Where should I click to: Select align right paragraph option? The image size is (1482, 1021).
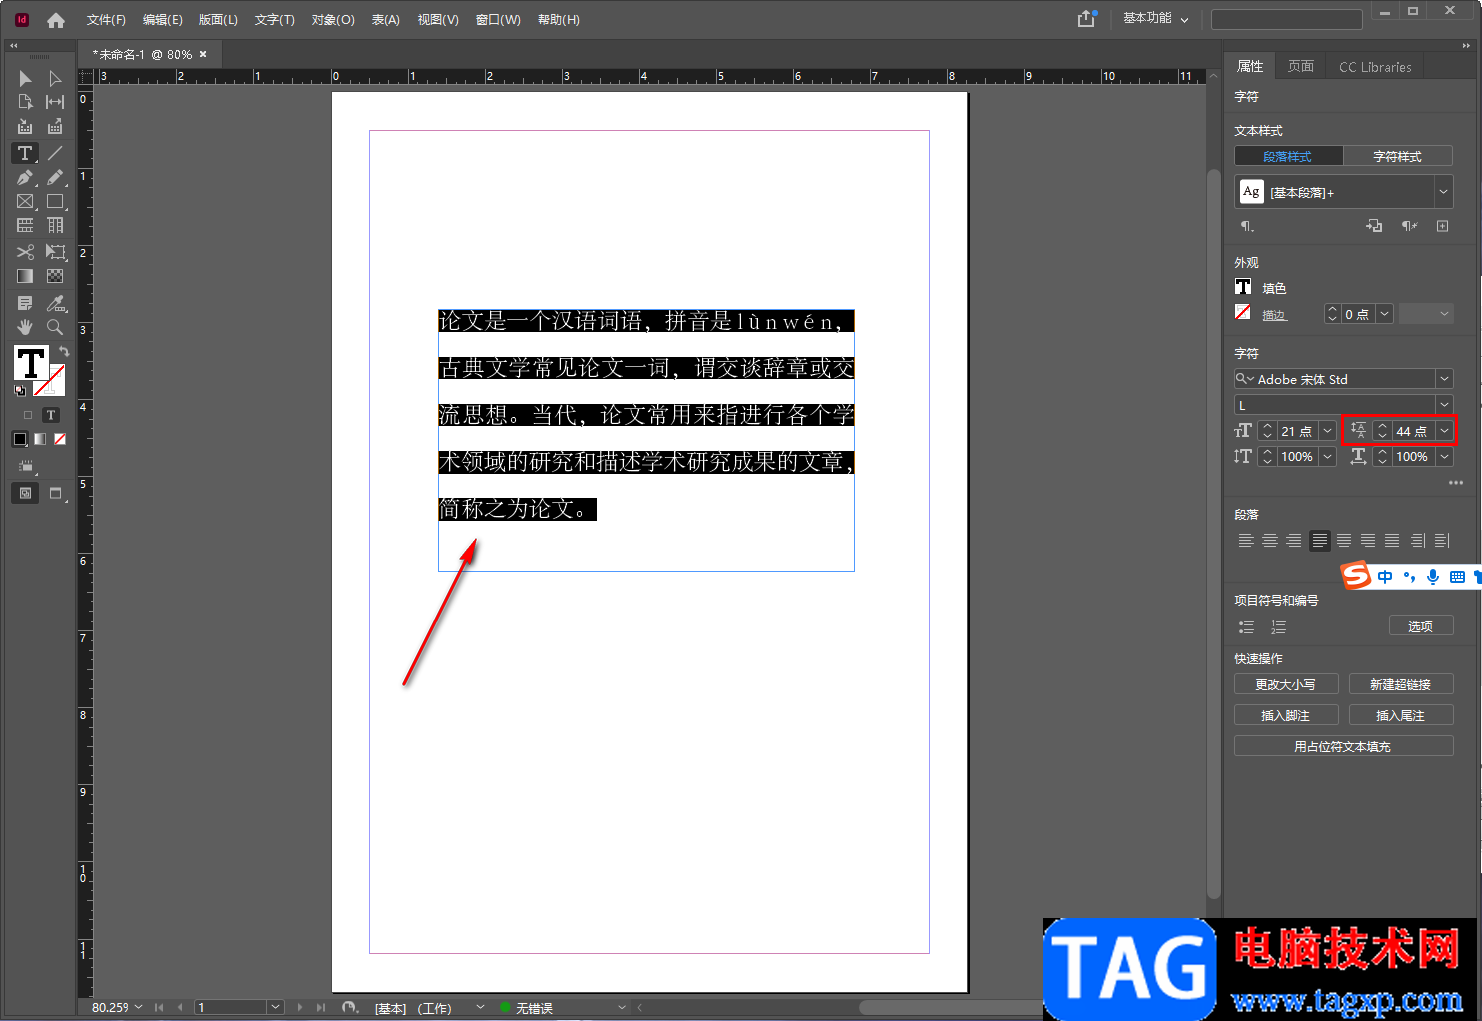click(x=1294, y=541)
